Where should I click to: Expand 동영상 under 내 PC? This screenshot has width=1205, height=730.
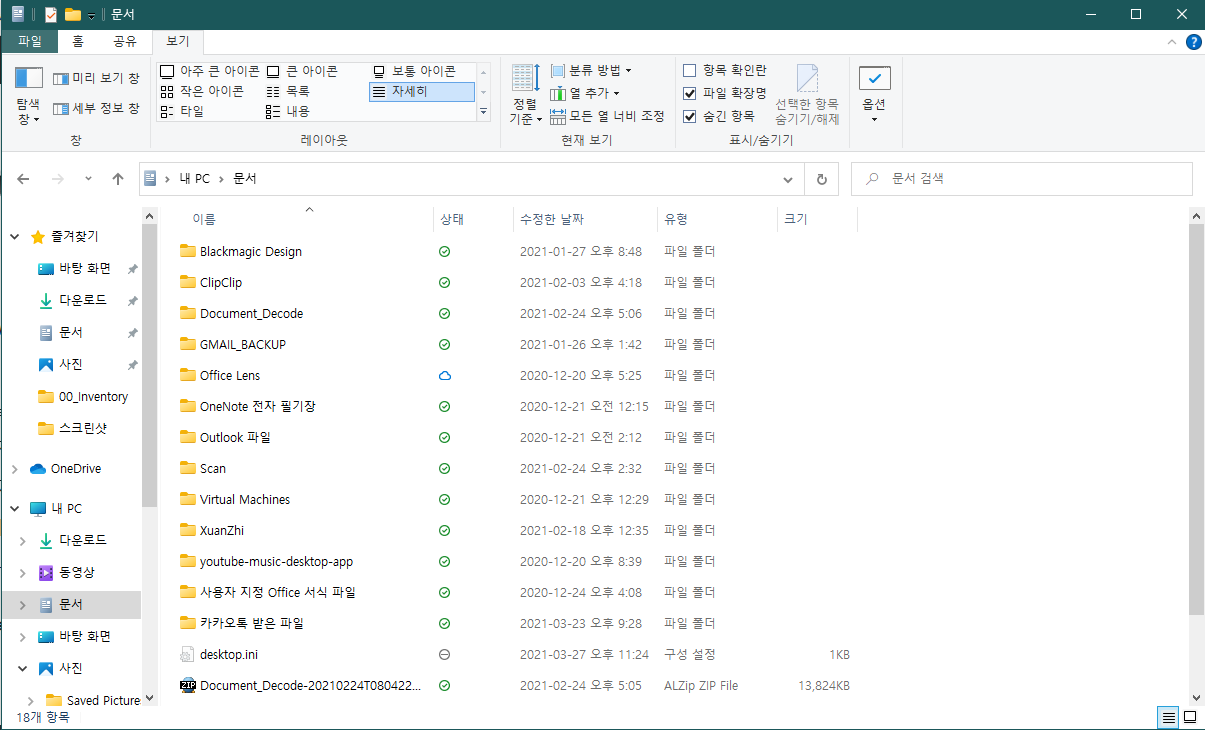click(x=23, y=573)
